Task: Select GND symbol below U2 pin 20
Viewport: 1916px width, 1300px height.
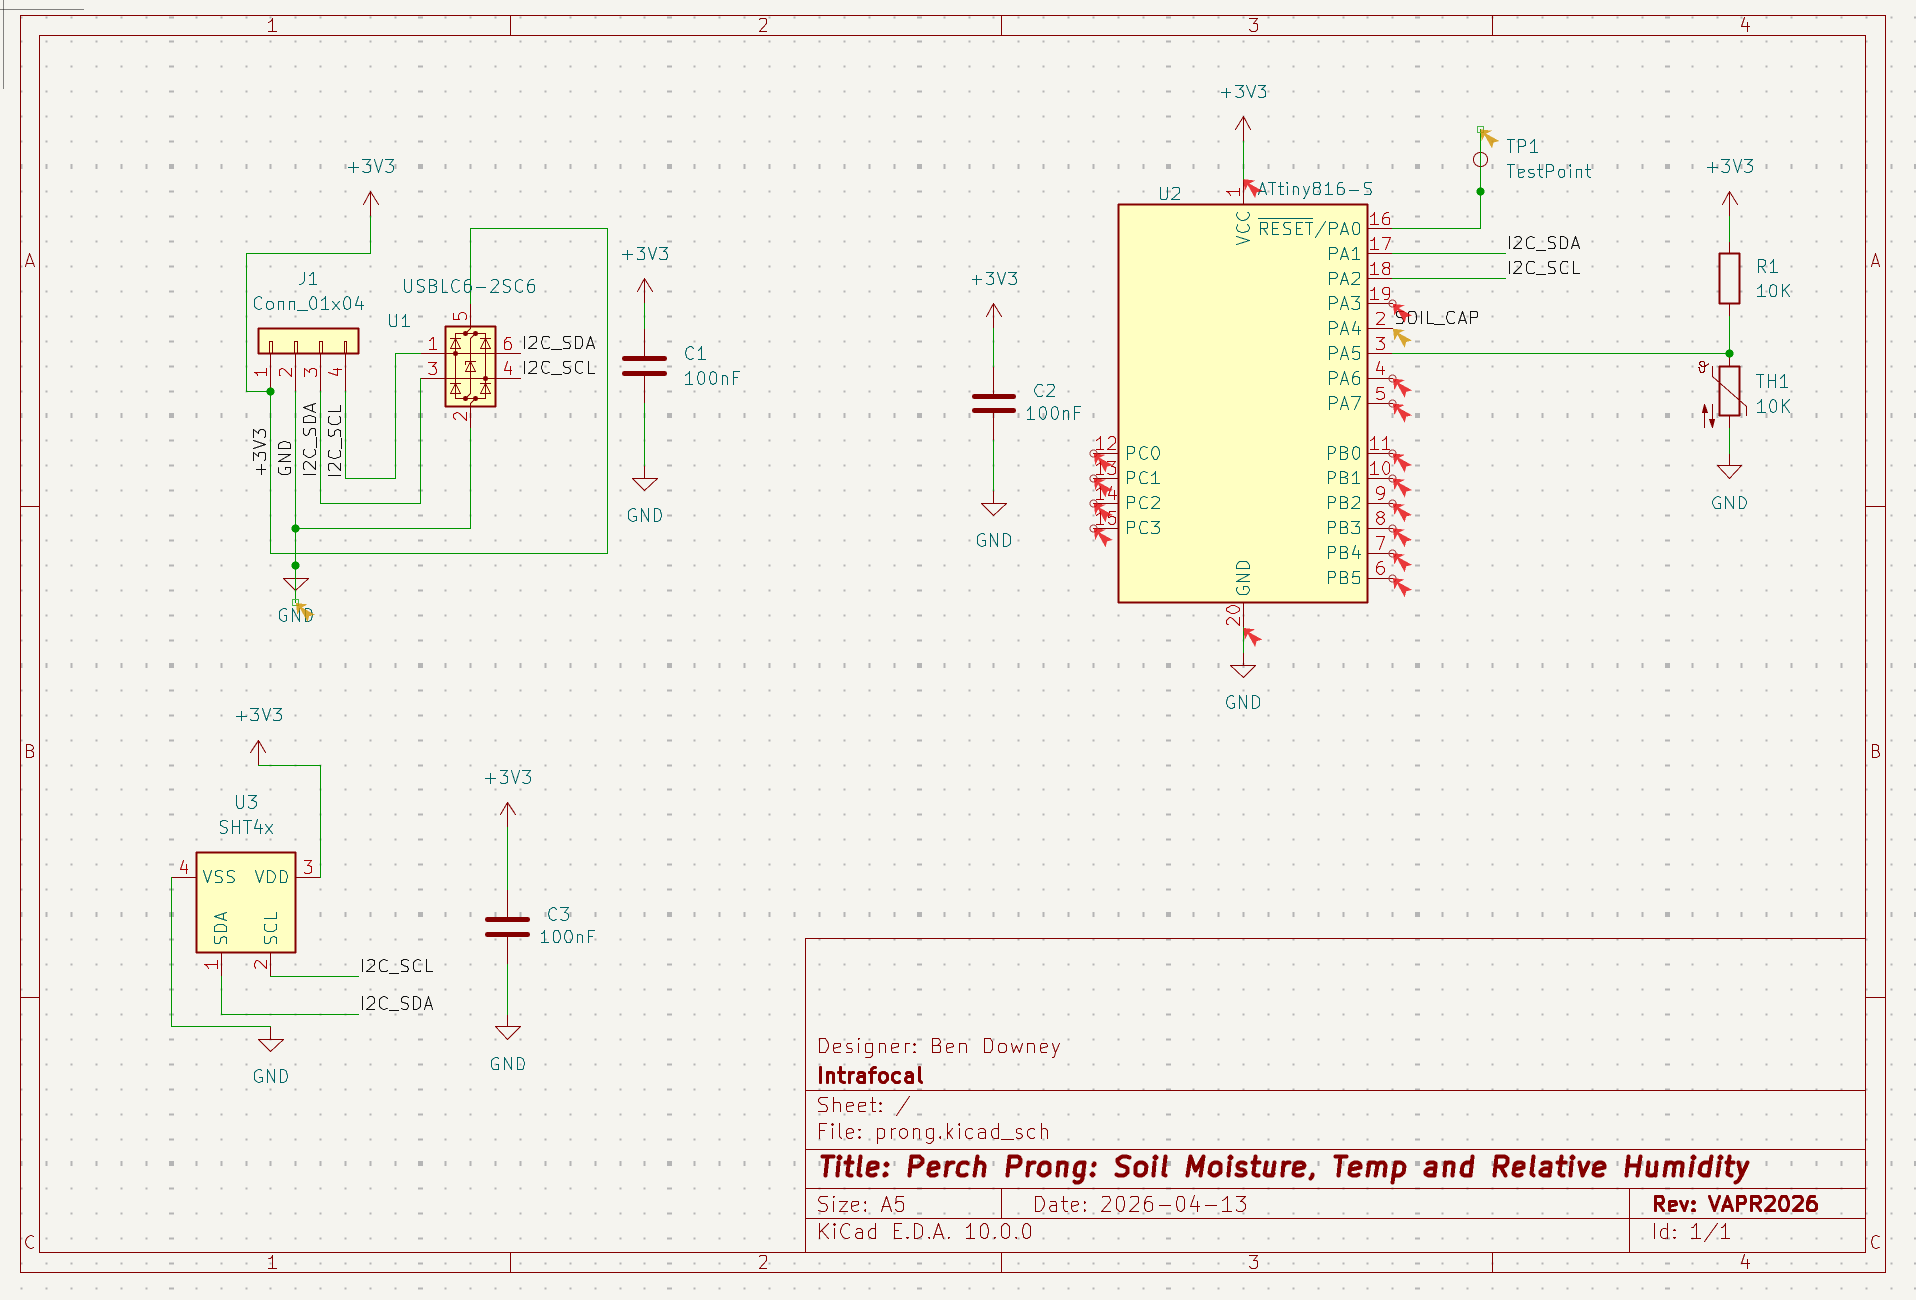Action: click(x=1243, y=671)
